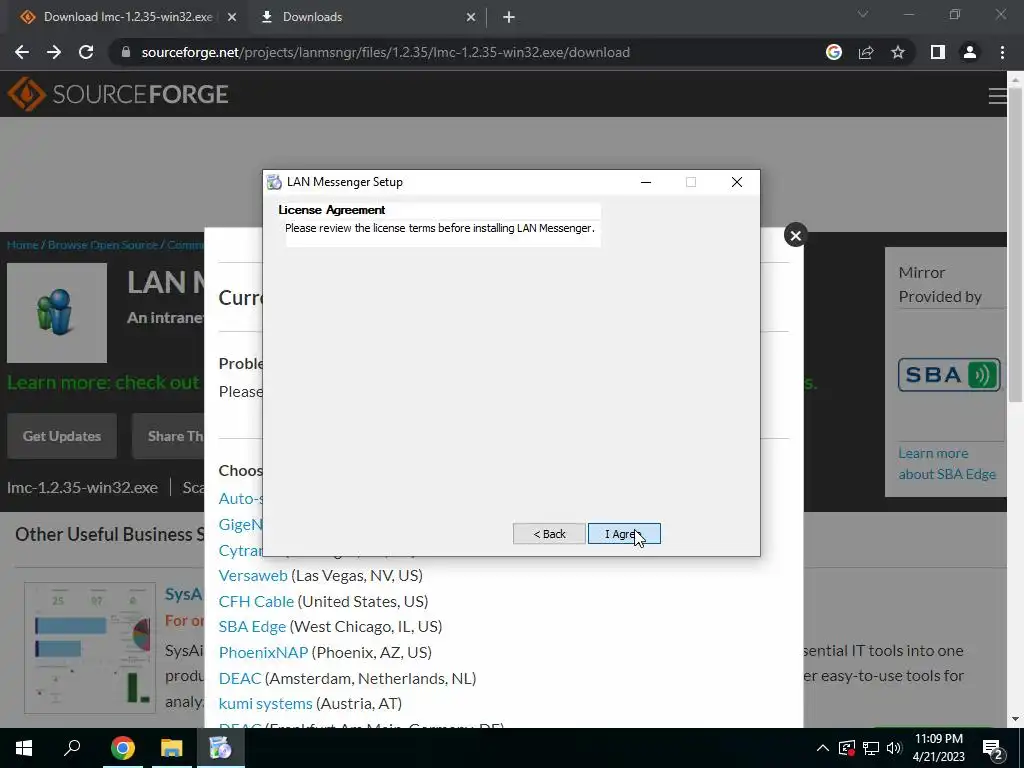Viewport: 1024px width, 768px height.
Task: Open Learn more about SBA Edge
Action: 947,464
